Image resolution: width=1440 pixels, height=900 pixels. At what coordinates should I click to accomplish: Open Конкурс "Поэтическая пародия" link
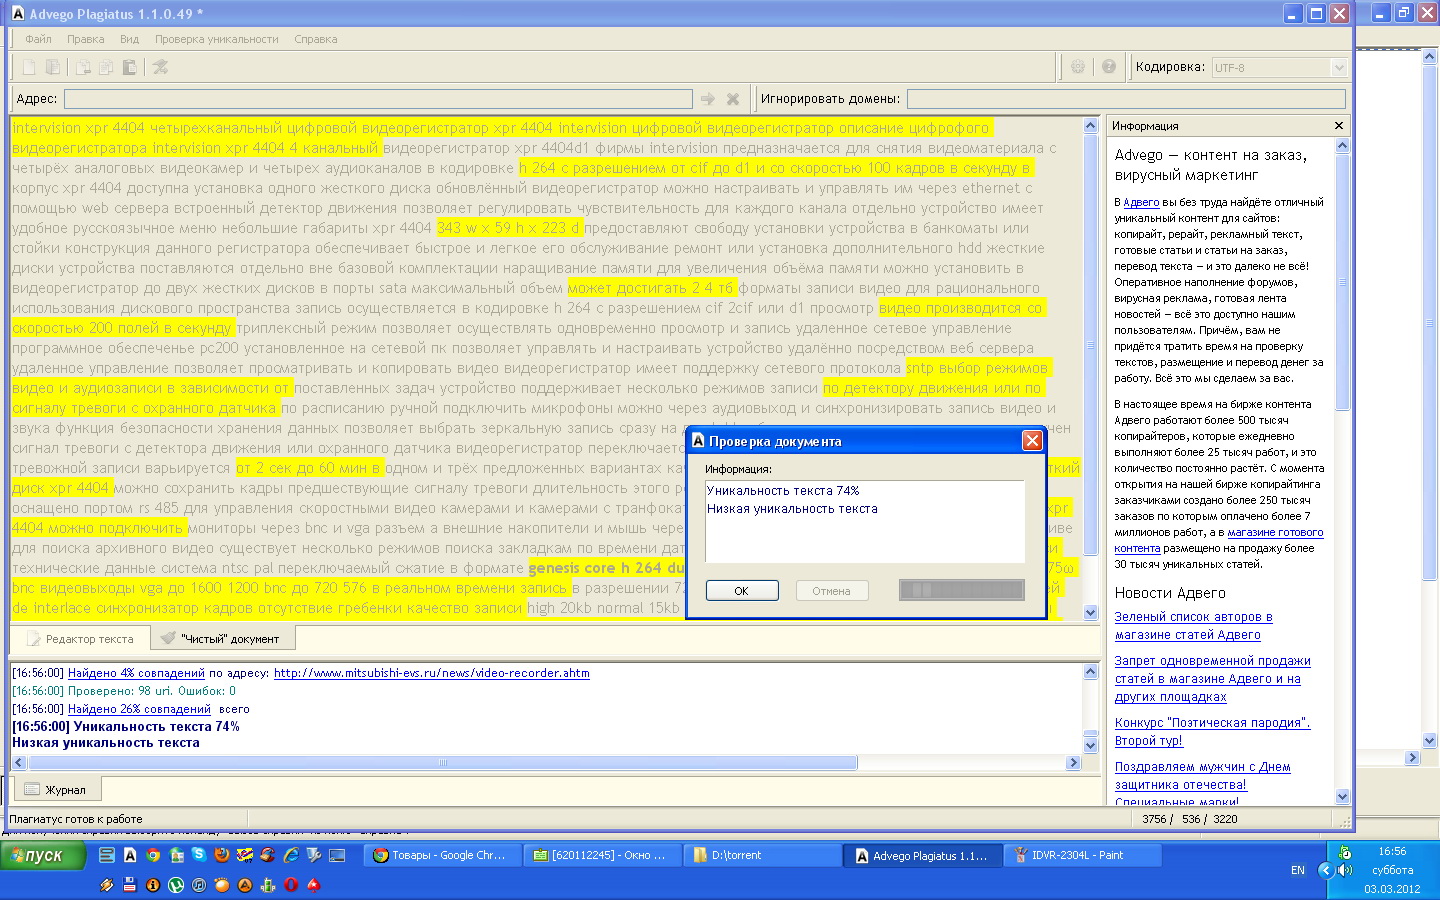click(1212, 732)
